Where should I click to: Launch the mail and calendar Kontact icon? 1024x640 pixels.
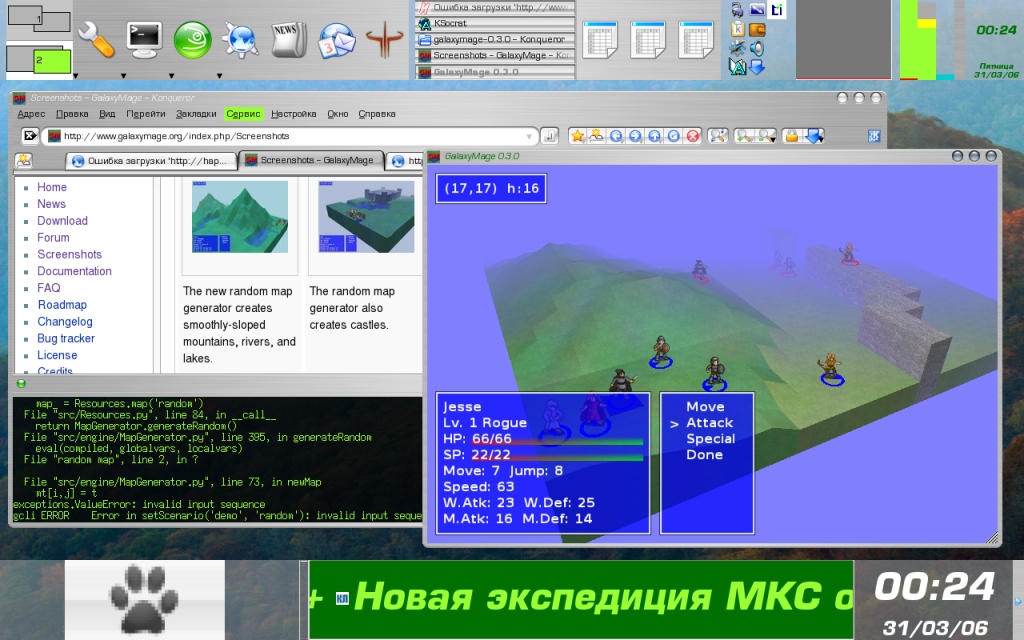(x=336, y=40)
